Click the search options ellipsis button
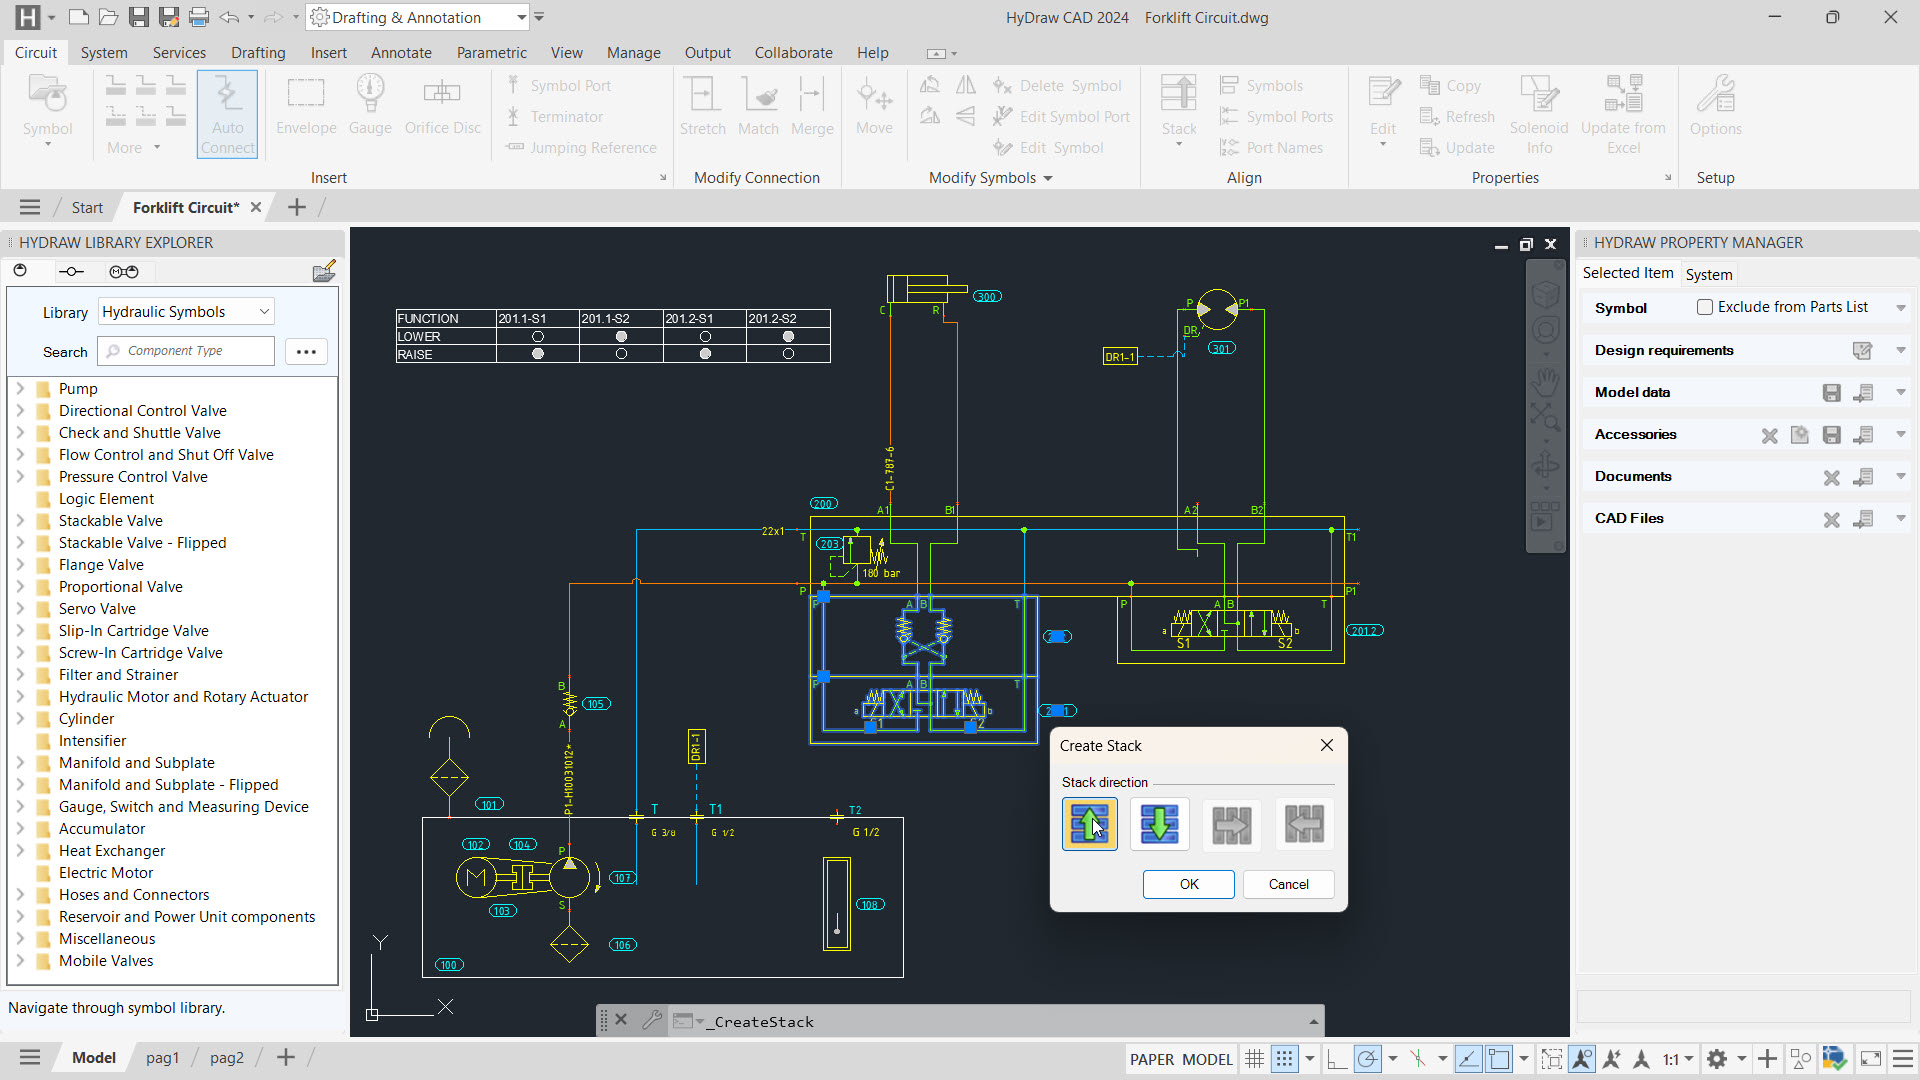1920x1080 pixels. point(306,351)
